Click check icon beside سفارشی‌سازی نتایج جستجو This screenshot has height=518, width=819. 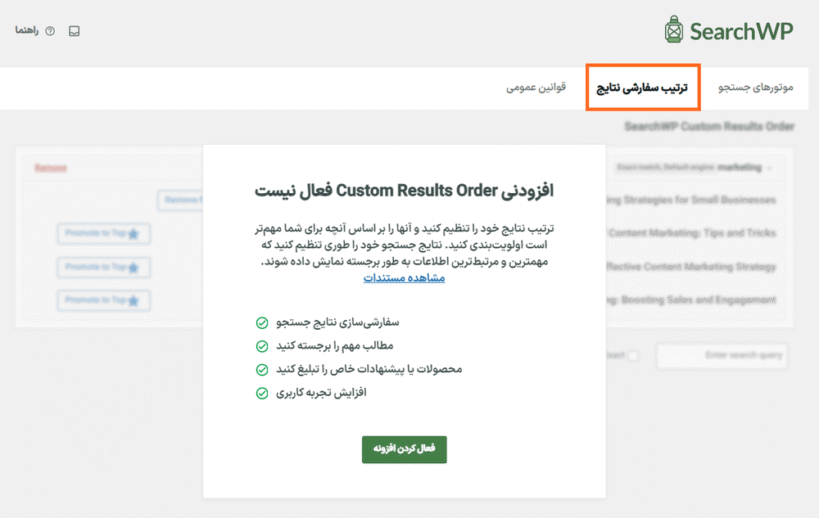pos(262,323)
